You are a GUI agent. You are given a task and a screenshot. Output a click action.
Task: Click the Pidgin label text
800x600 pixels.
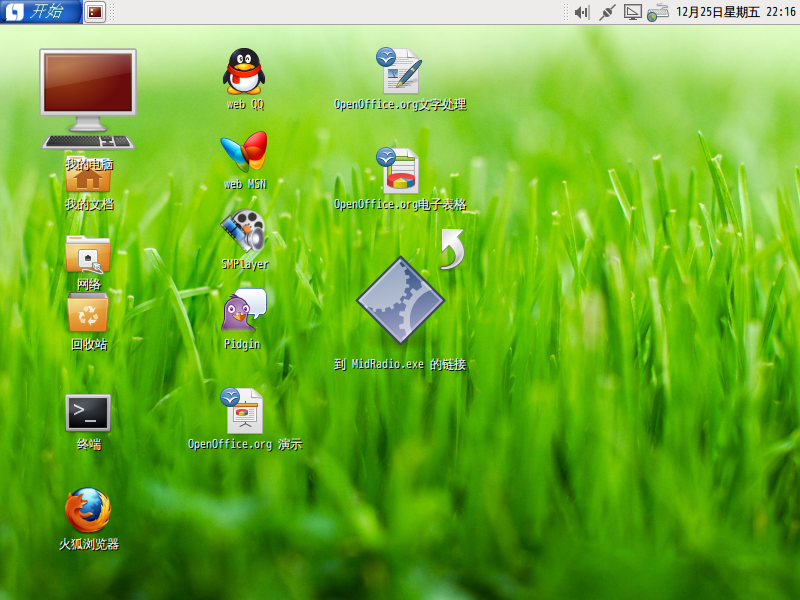pyautogui.click(x=242, y=344)
